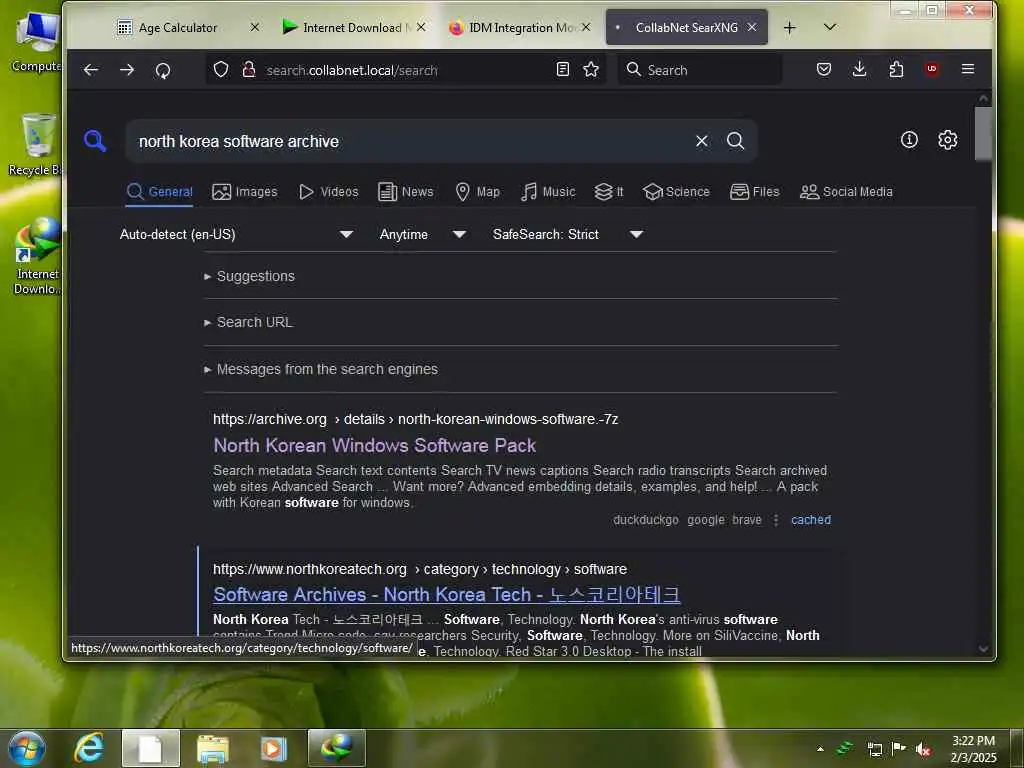This screenshot has height=768, width=1024.
Task: Open the Anytime time range dropdown
Action: click(x=423, y=234)
